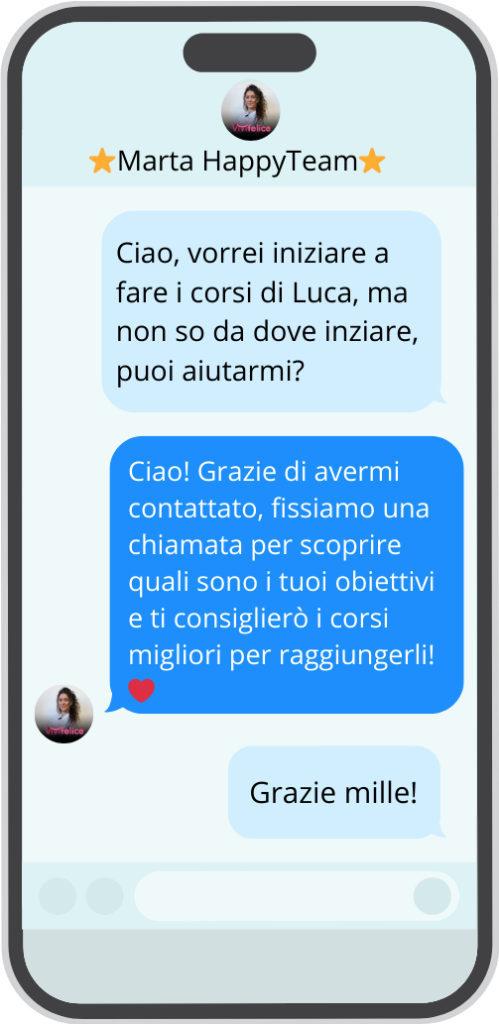Tap the second round button beside message field
Viewport: 499px width, 1024px height.
[x=105, y=896]
